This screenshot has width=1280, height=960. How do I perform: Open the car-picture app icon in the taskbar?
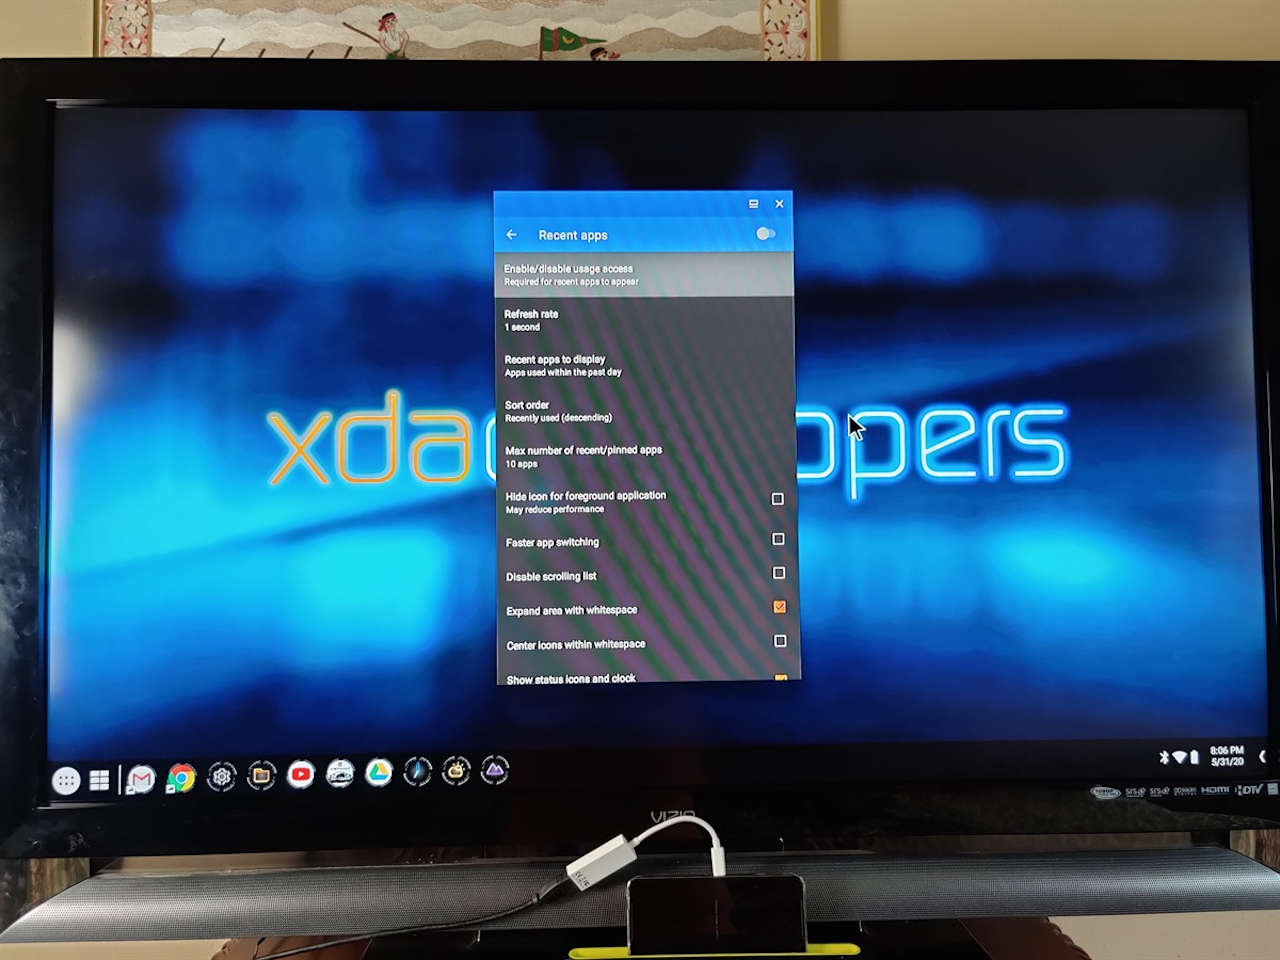(x=340, y=773)
